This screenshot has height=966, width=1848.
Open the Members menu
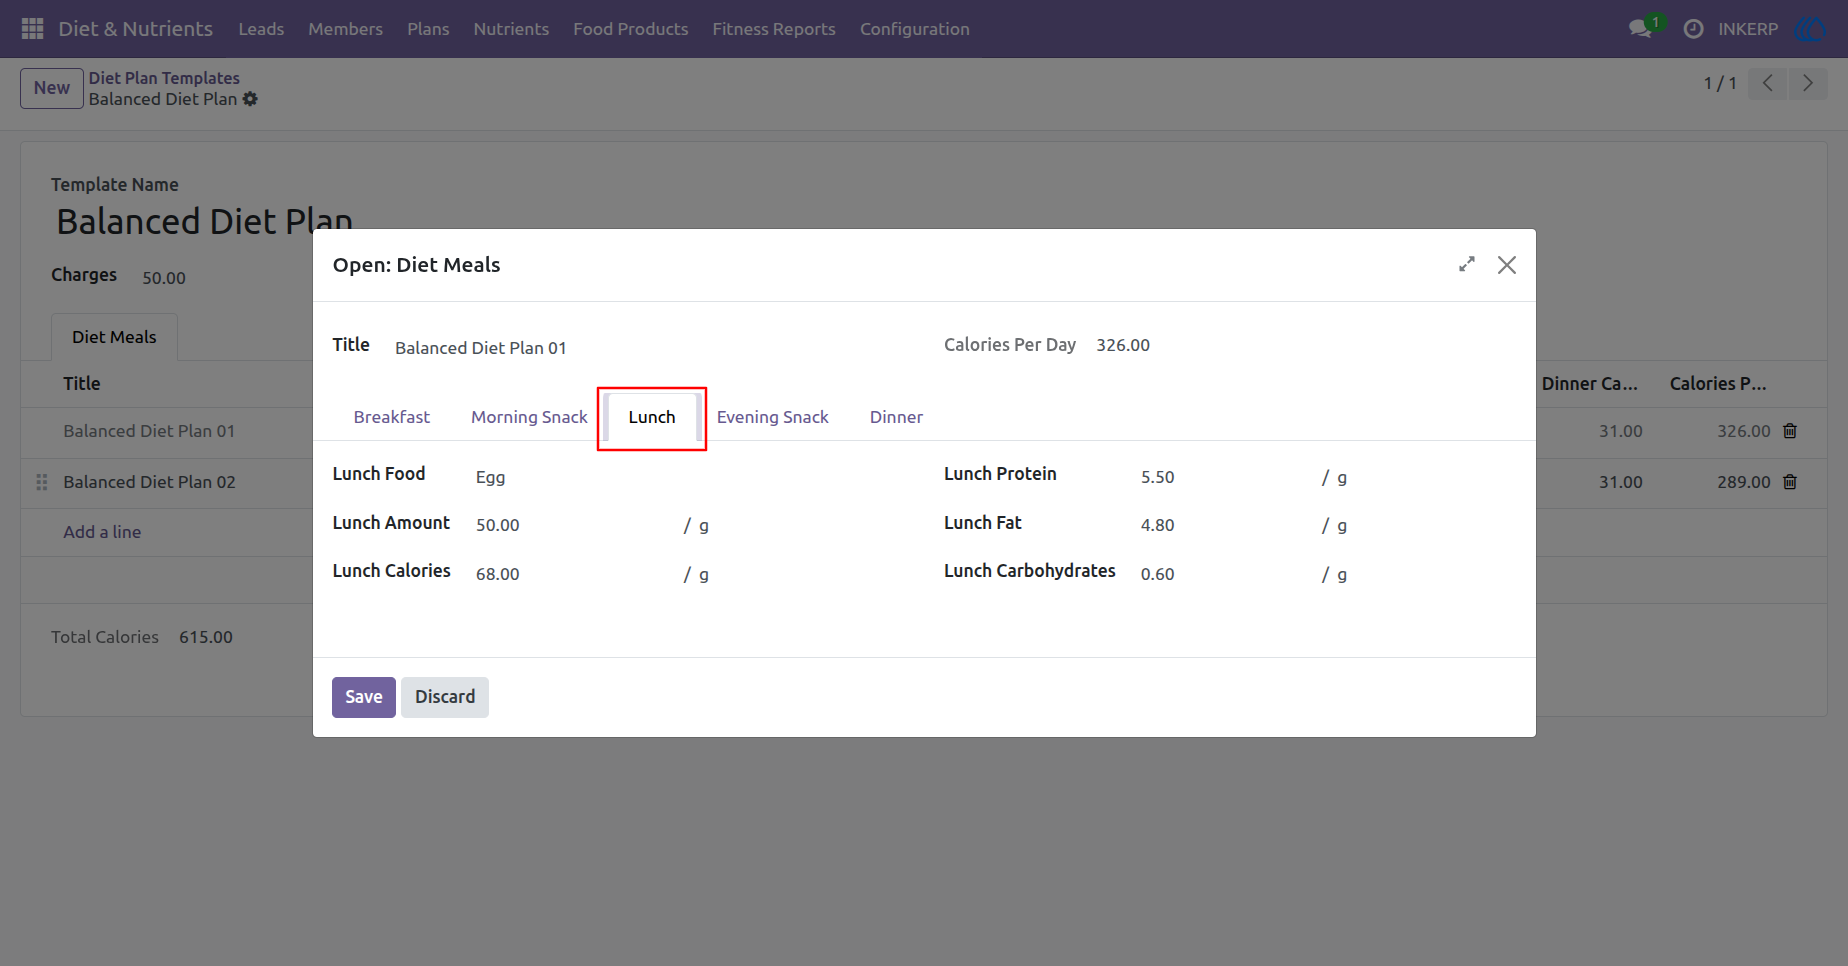coord(345,29)
